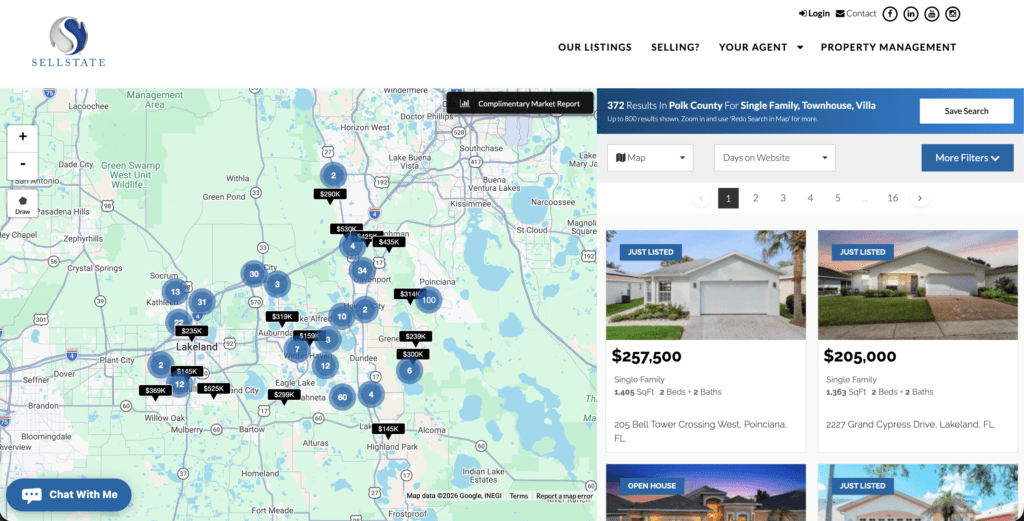The width and height of the screenshot is (1024, 521).
Task: Click the Sellstate logo
Action: 69,42
